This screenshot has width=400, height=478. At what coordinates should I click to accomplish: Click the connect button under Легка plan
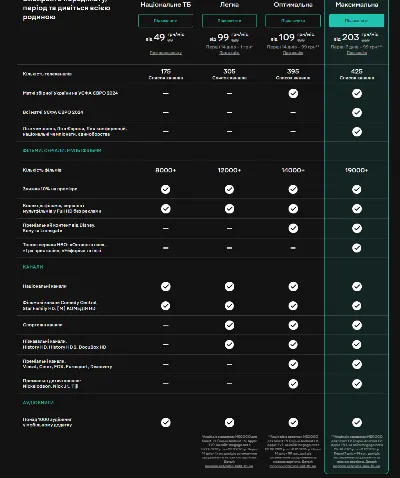229,21
